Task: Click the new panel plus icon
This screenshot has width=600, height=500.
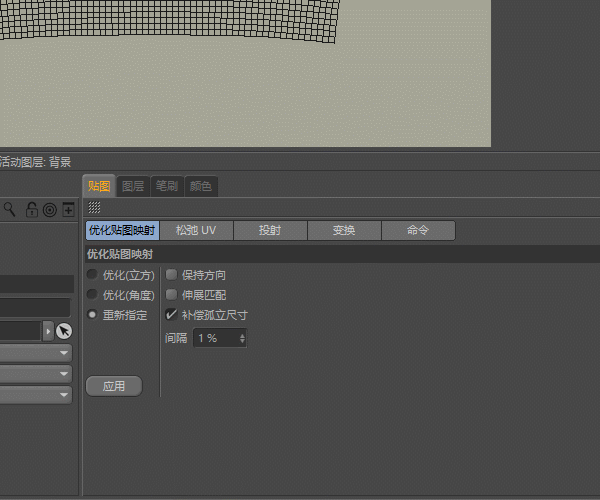Action: [68, 209]
